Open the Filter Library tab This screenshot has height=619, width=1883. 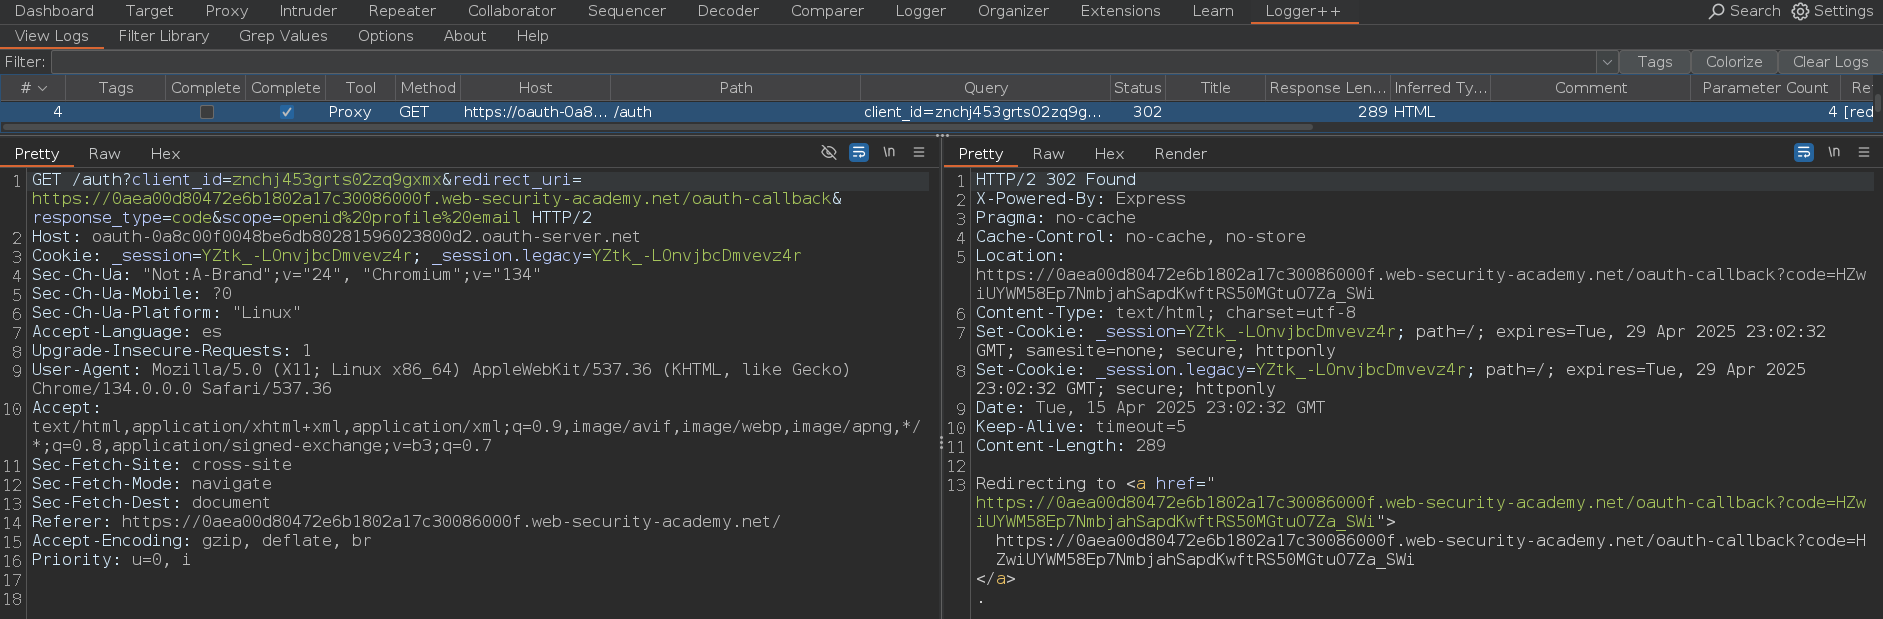click(x=164, y=36)
